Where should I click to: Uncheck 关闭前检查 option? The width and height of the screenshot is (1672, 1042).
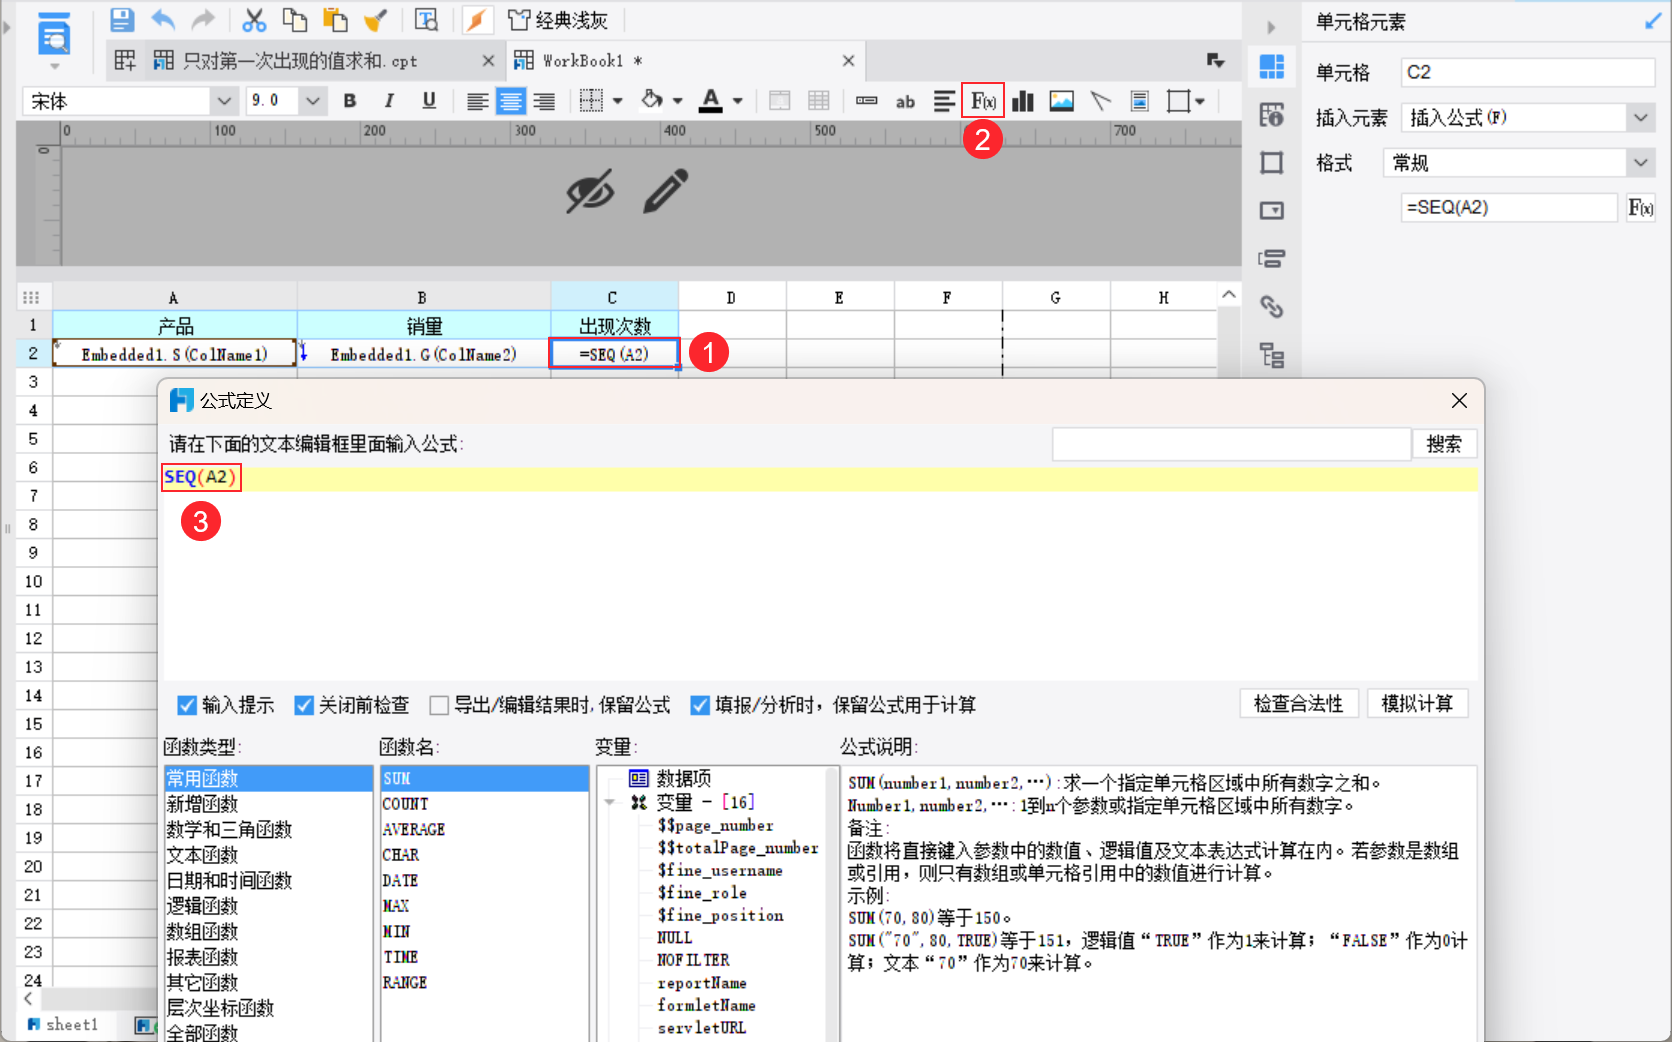(304, 705)
